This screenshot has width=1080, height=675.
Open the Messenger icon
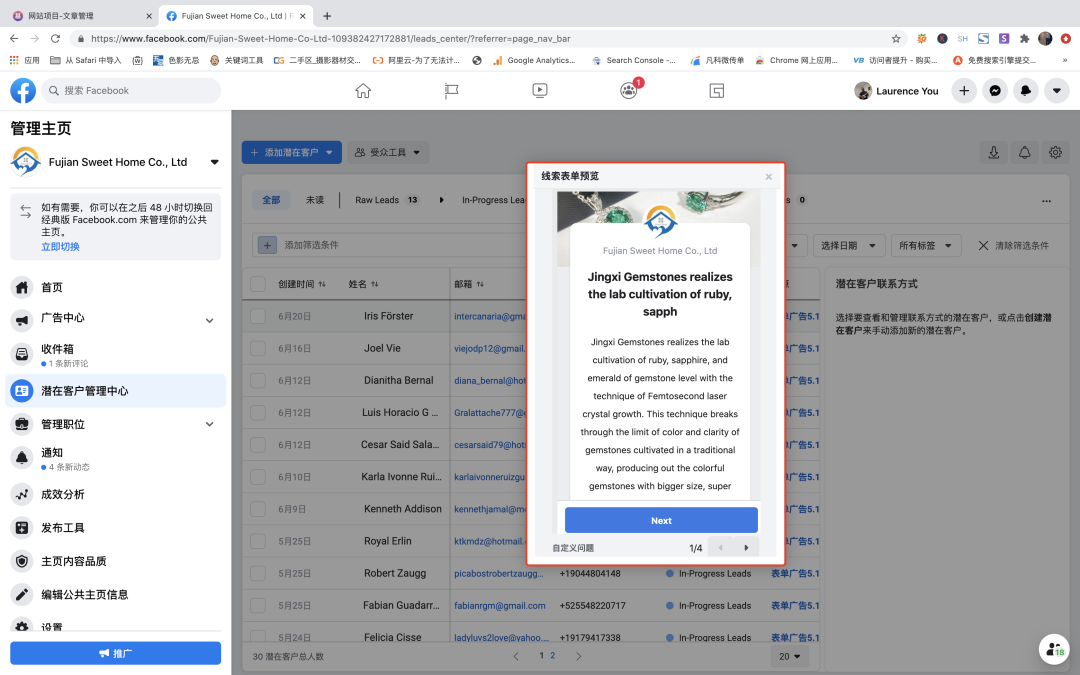point(995,90)
